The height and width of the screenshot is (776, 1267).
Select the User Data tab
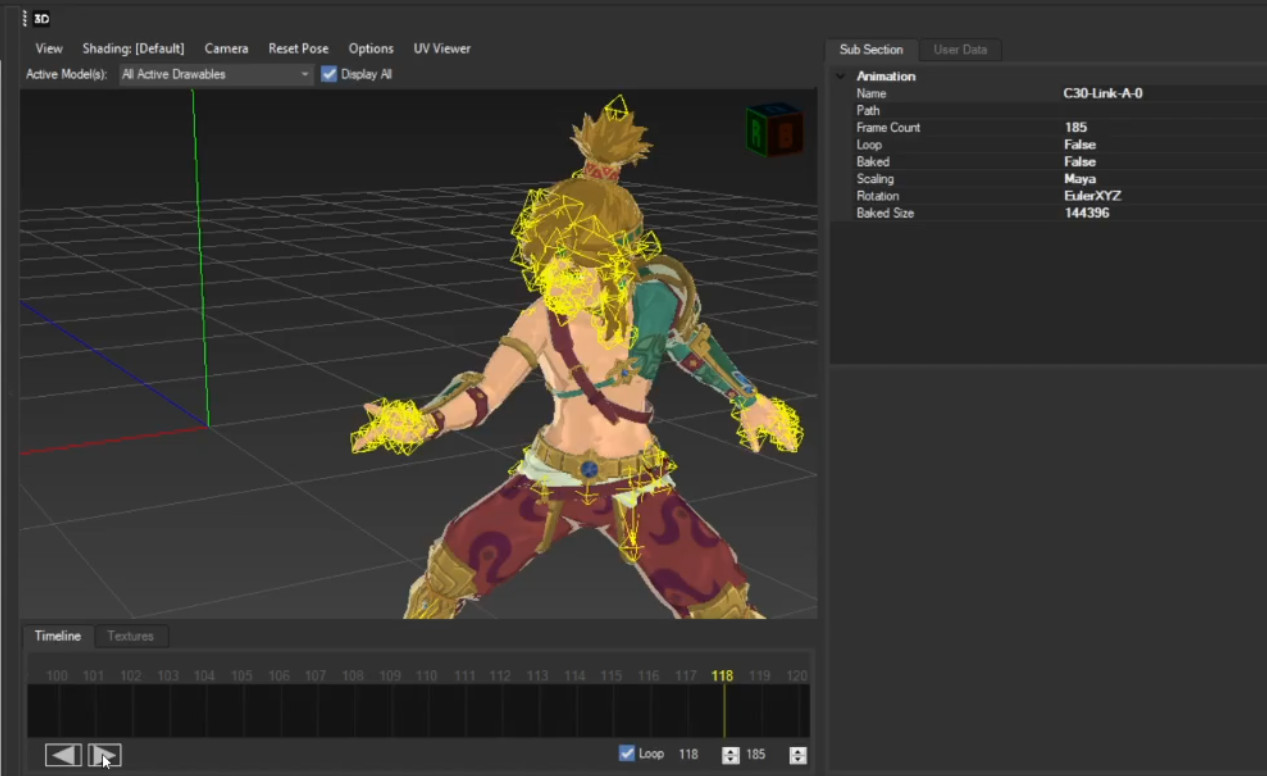[x=959, y=49]
